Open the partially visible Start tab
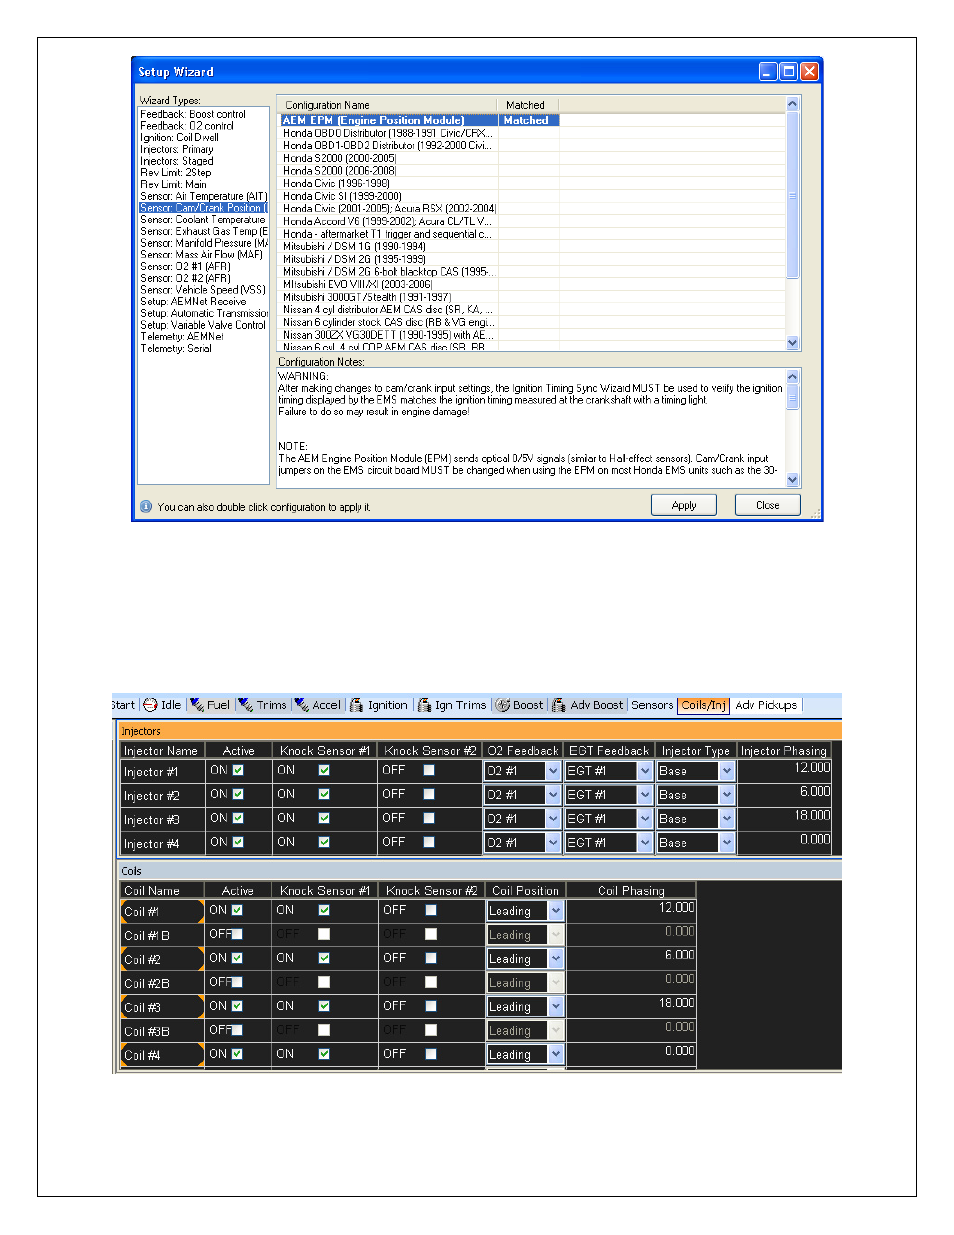 click(x=123, y=705)
